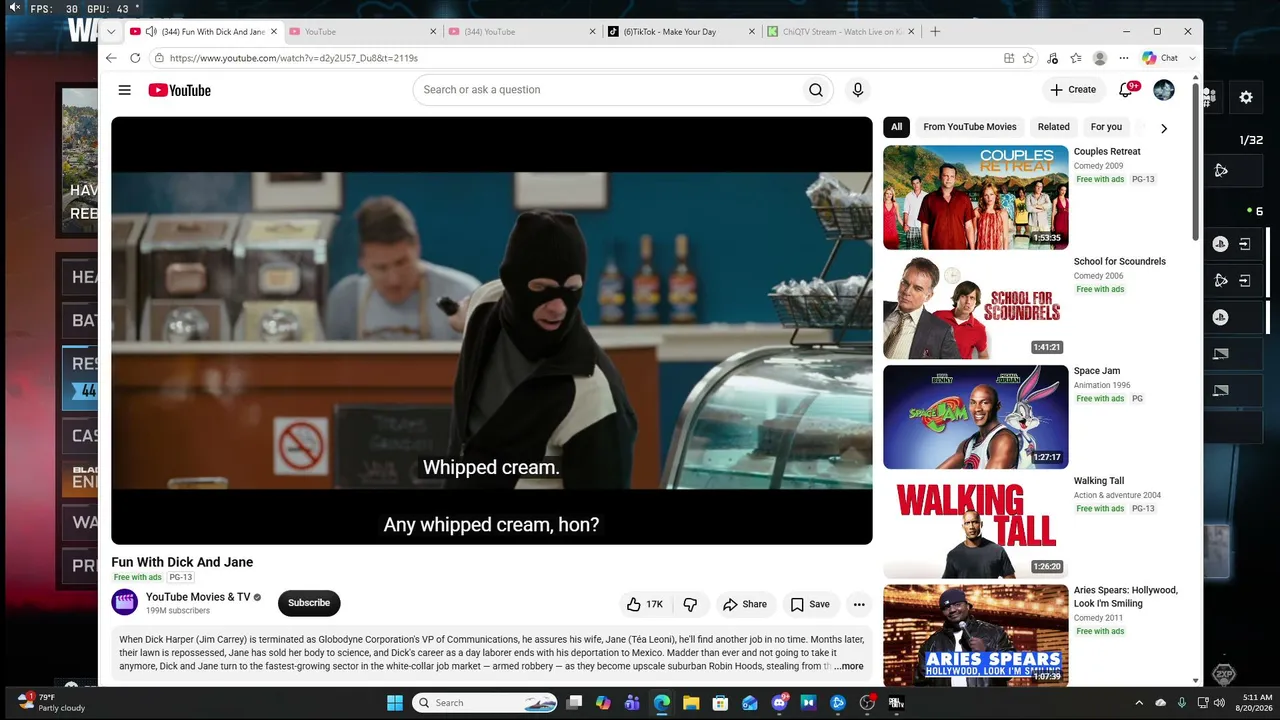This screenshot has width=1280, height=720.
Task: Open the Aries Spears Hollywood thumbnail
Action: 976,635
